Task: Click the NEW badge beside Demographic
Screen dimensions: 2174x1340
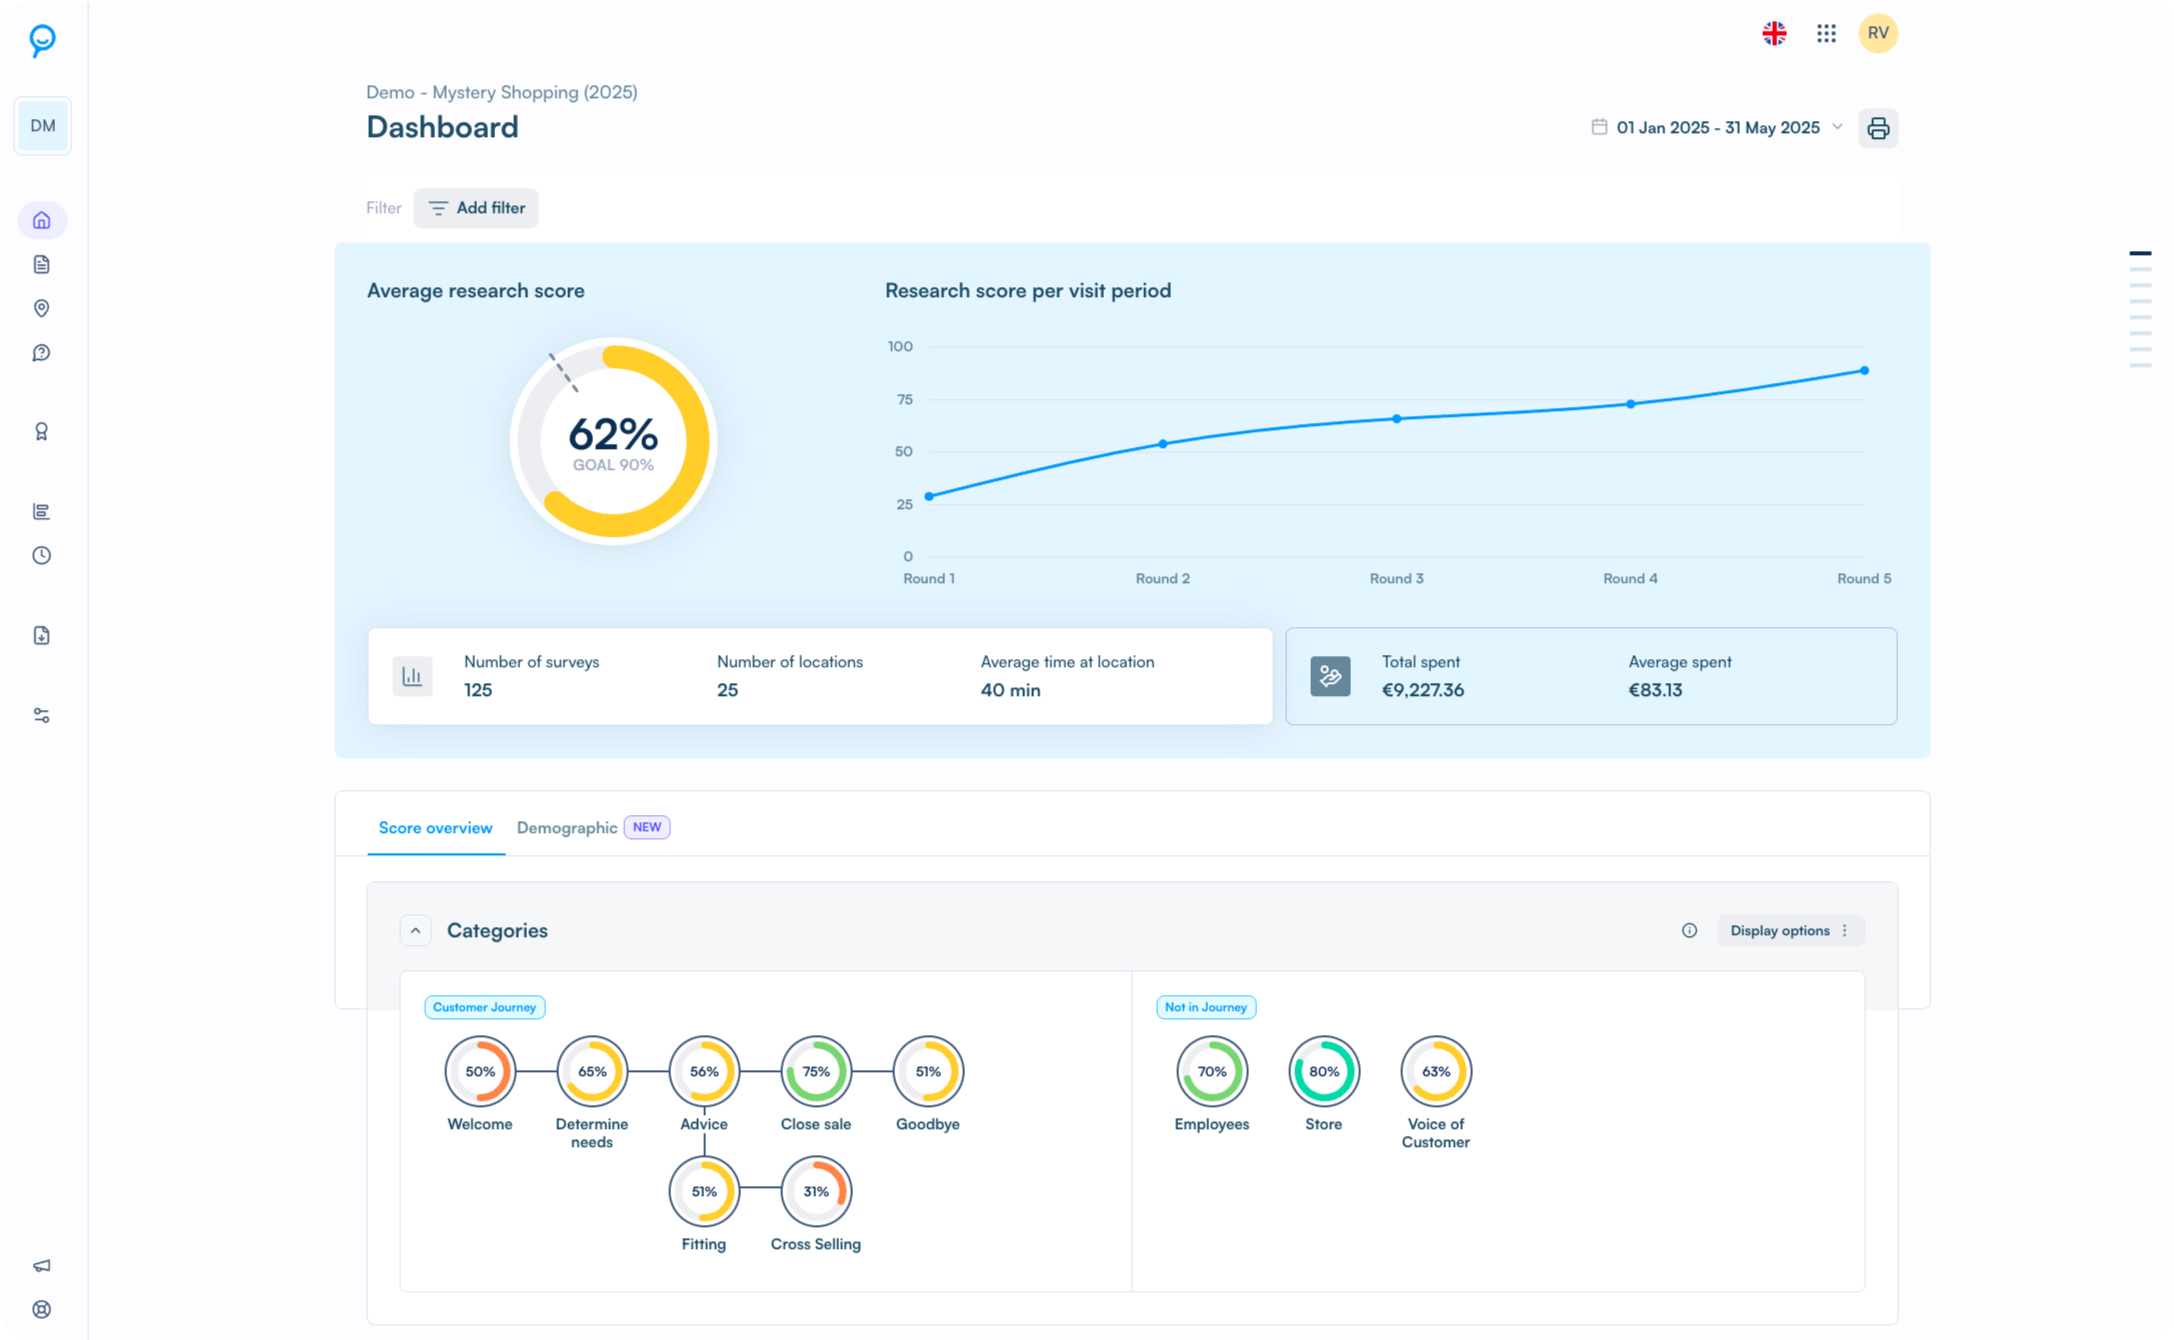Action: click(x=647, y=827)
